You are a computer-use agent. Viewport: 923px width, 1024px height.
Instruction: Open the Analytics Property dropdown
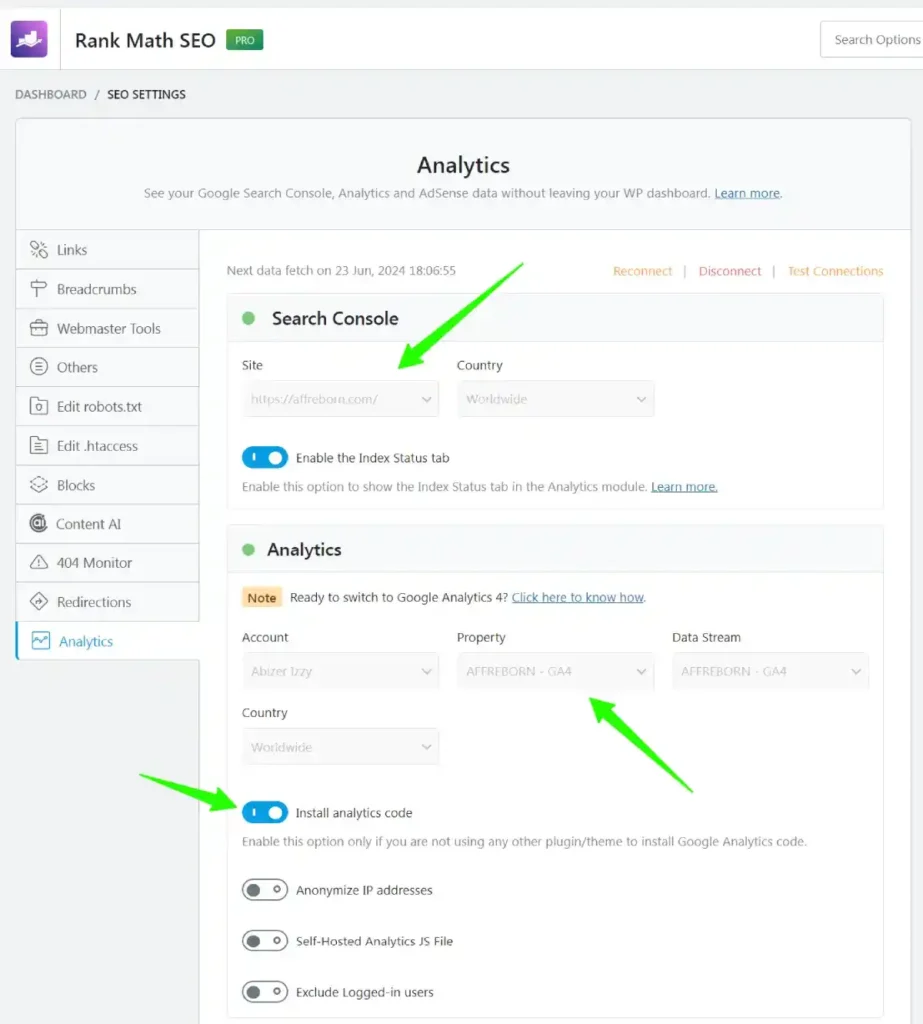pos(555,671)
